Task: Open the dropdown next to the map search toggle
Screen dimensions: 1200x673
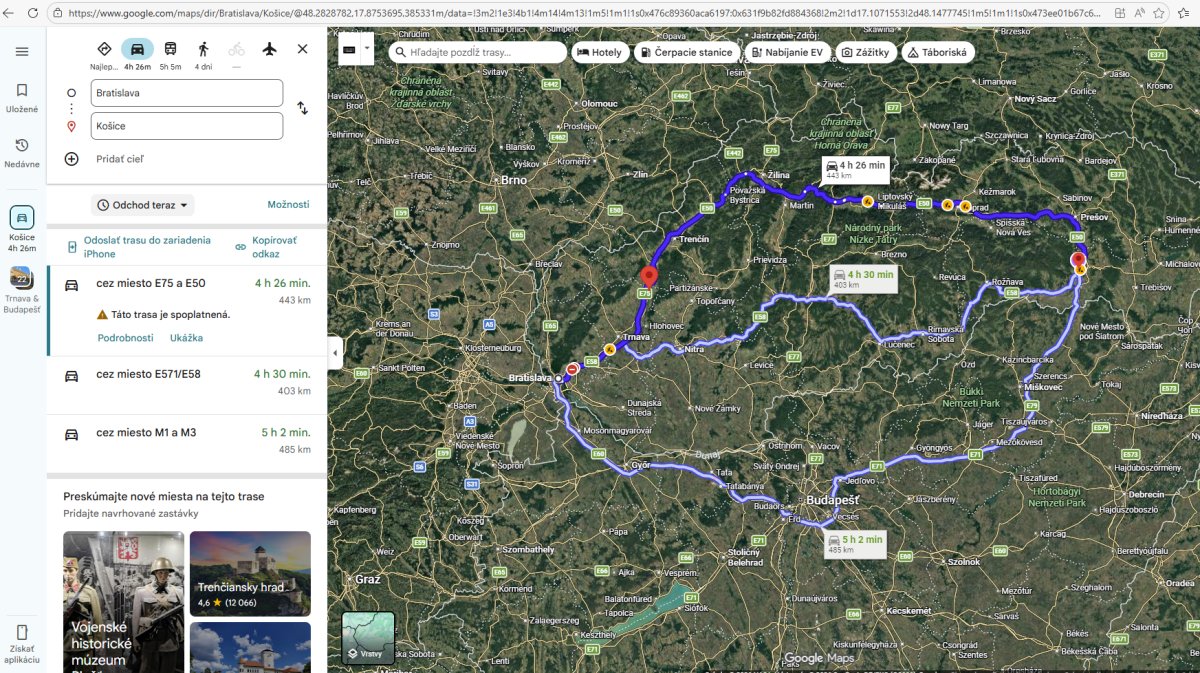Action: pos(367,48)
